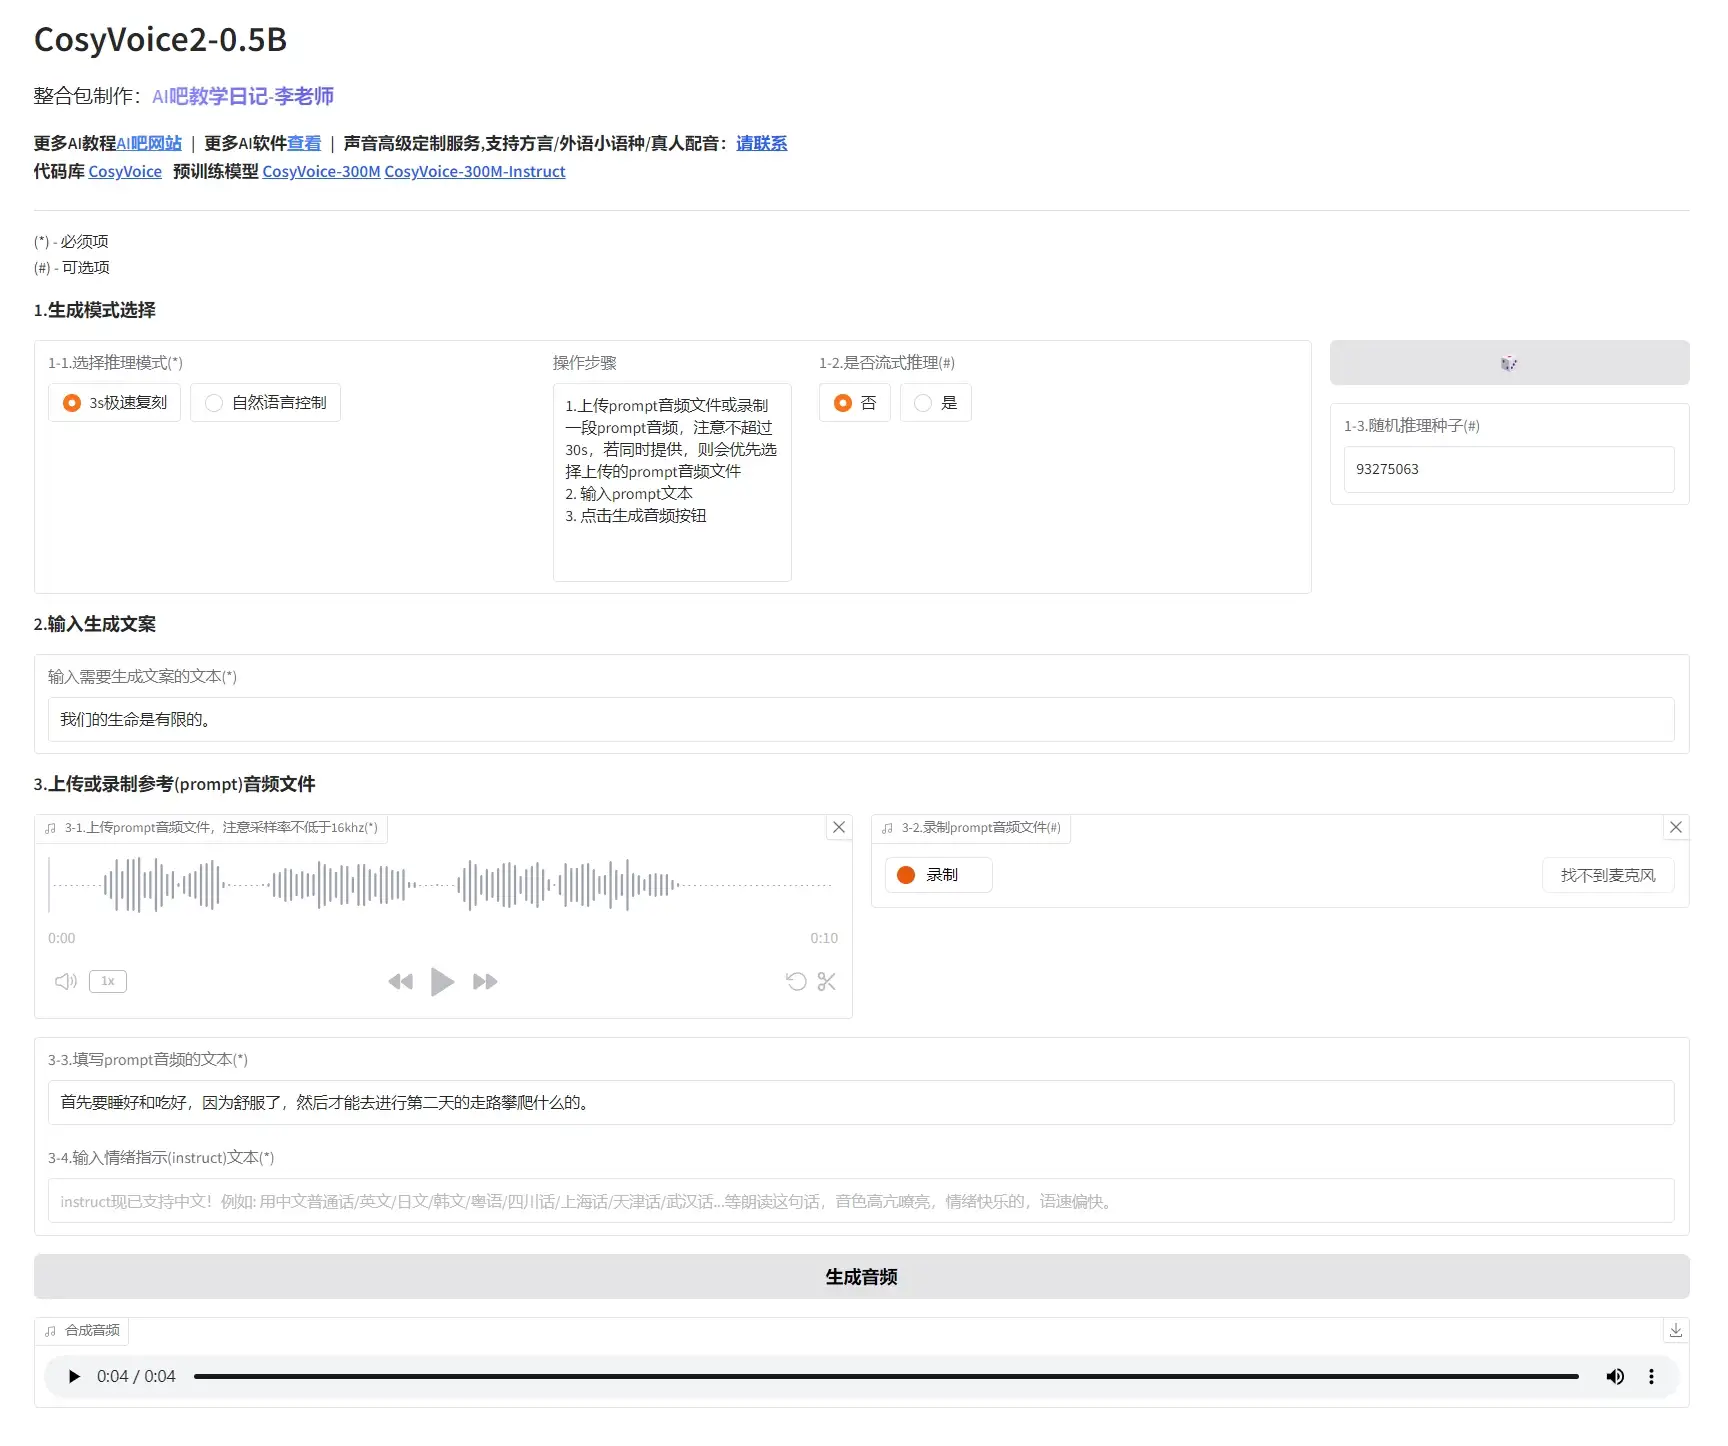
Task: Seek within the prompt audio waveform
Action: pyautogui.click(x=442, y=885)
